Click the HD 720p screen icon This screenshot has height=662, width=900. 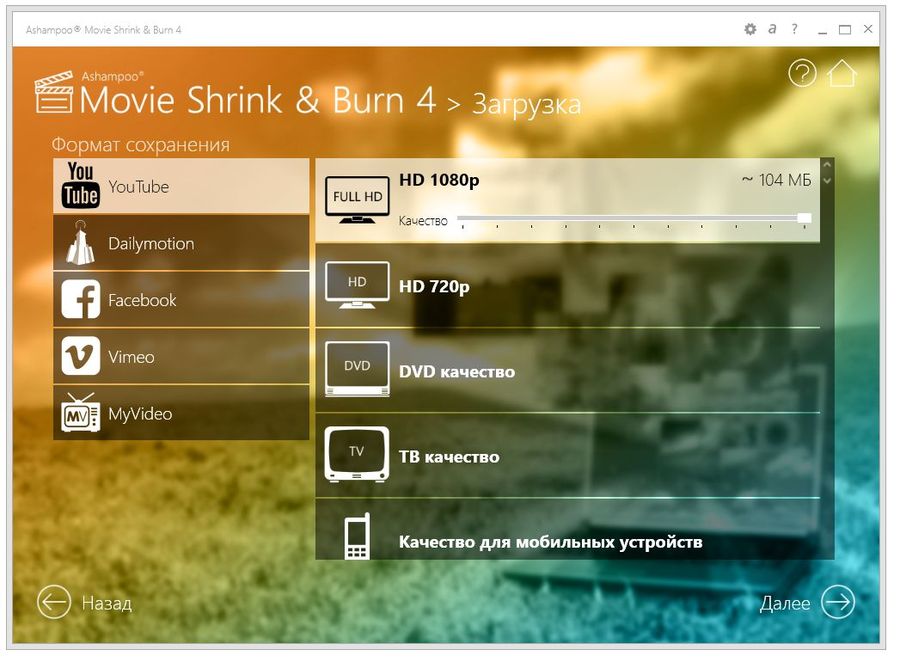(356, 285)
